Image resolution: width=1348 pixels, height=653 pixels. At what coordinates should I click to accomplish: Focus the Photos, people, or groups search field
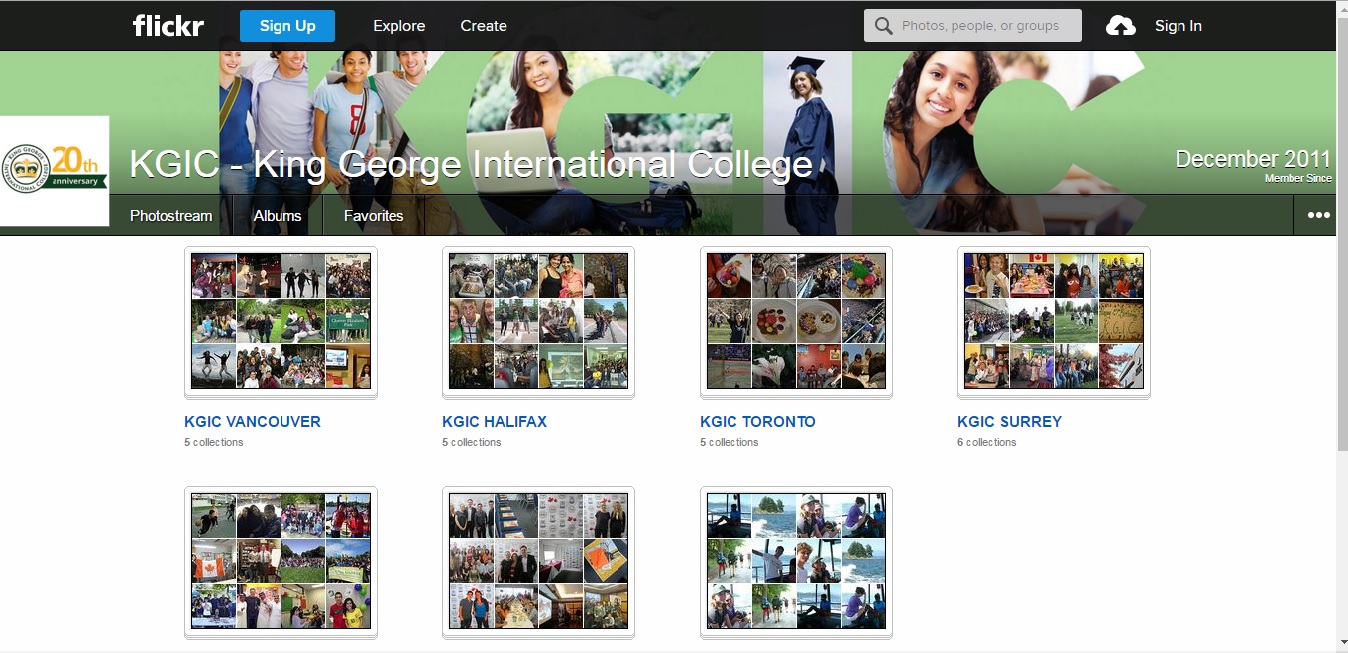point(973,26)
